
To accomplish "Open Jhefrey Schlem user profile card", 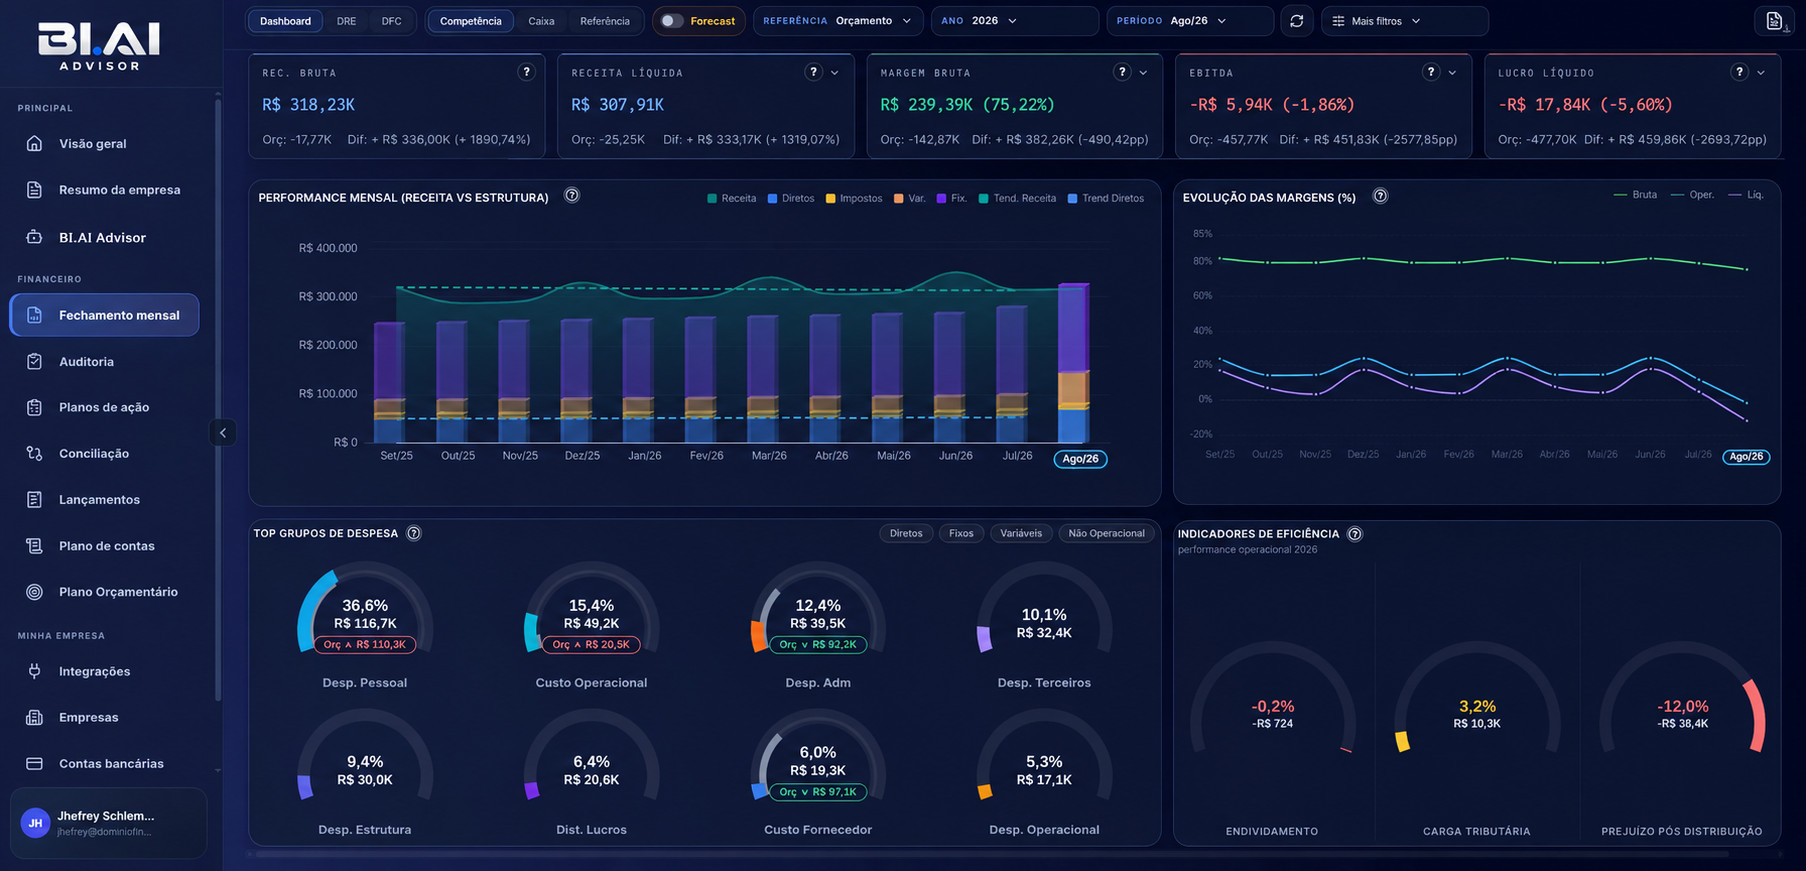I will point(108,823).
